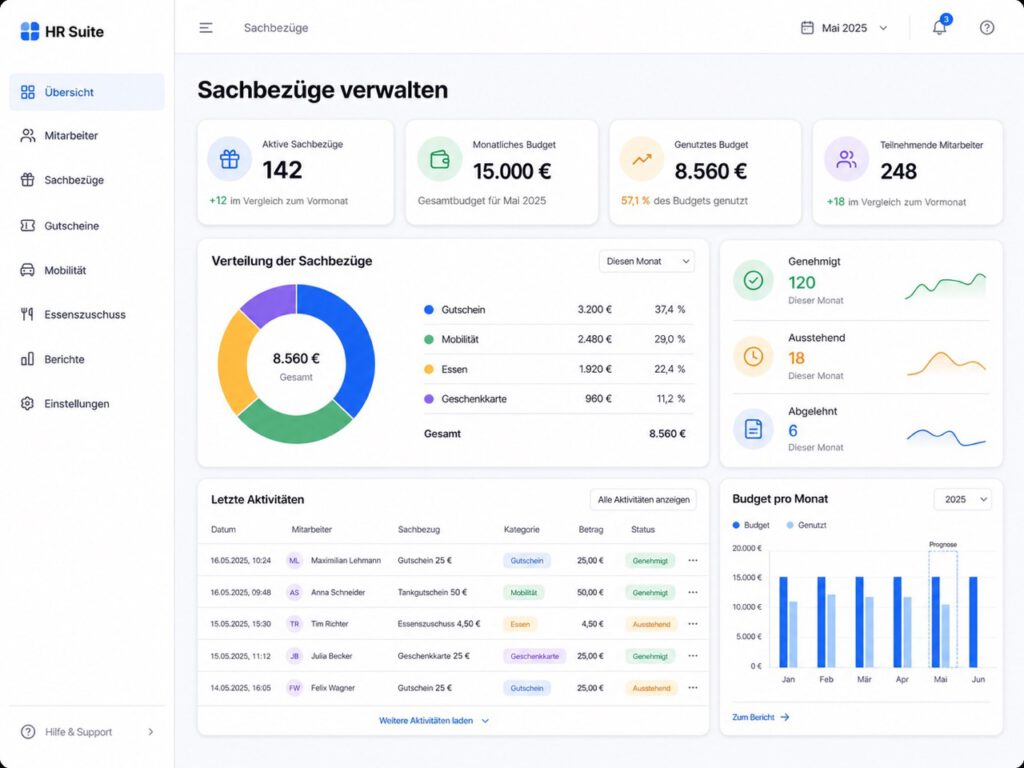Click the help icon next to Hilfe & Support

coord(28,731)
